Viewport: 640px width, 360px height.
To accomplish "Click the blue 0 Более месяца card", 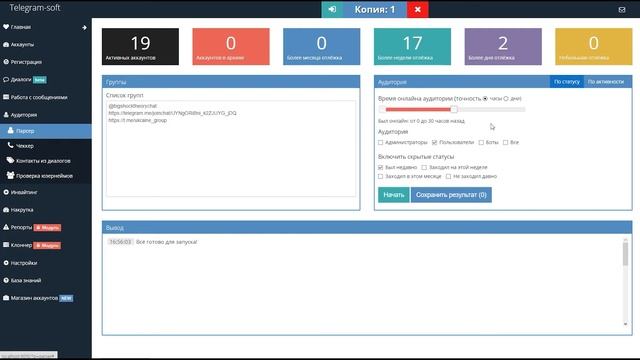I will pyautogui.click(x=322, y=47).
